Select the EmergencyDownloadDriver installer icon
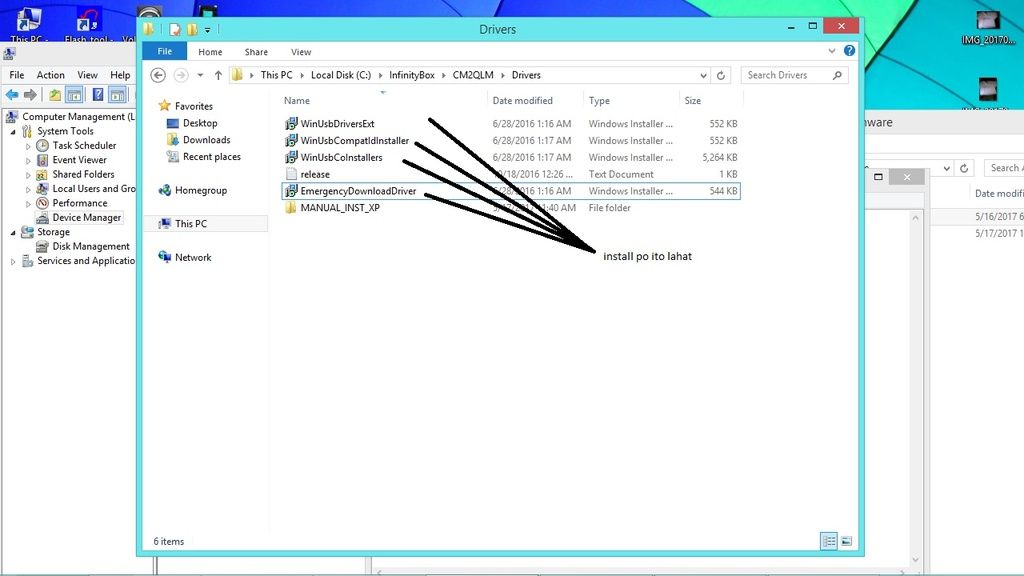1024x576 pixels. click(291, 191)
